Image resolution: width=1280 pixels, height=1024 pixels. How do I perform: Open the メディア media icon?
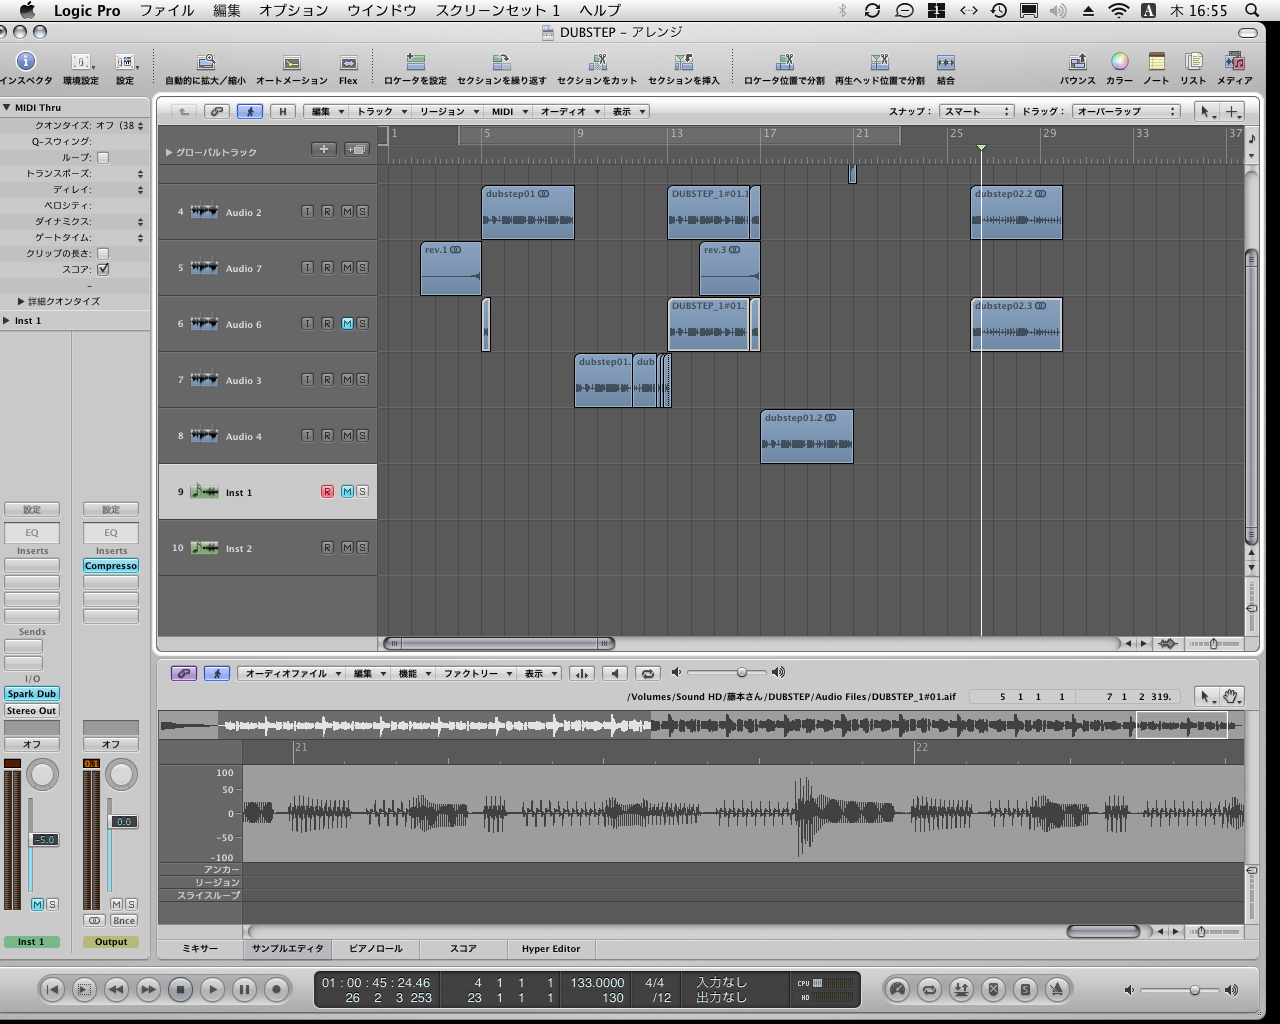[x=1234, y=62]
